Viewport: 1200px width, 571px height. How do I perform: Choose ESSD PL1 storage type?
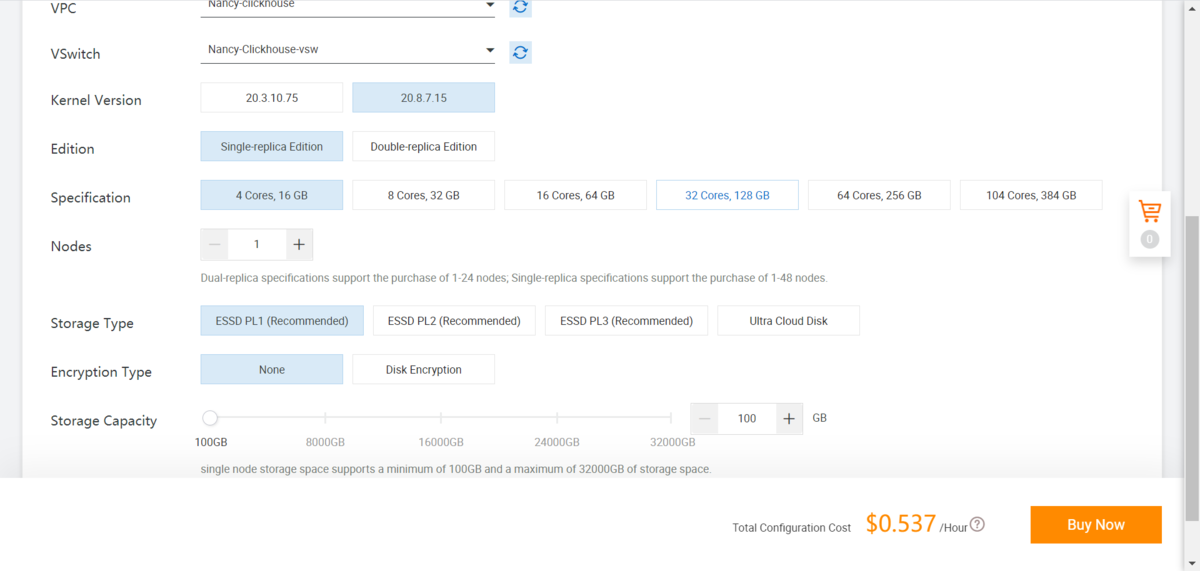pyautogui.click(x=282, y=321)
